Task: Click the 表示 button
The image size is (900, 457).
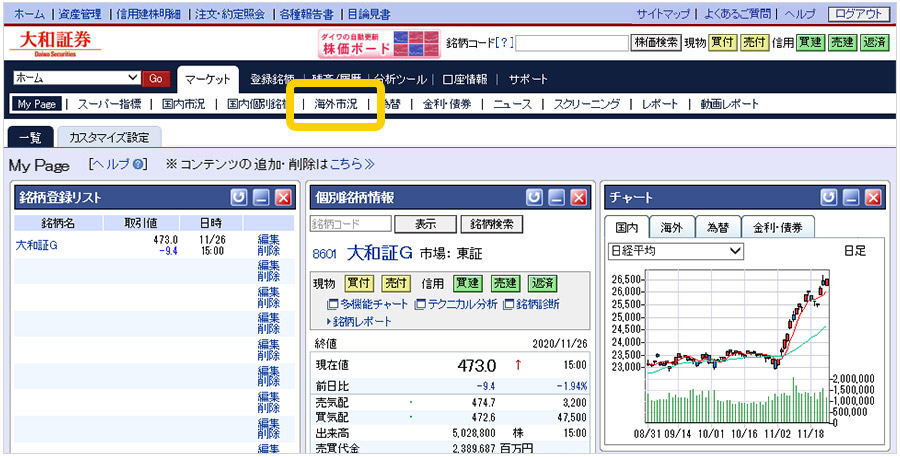Action: pyautogui.click(x=425, y=224)
